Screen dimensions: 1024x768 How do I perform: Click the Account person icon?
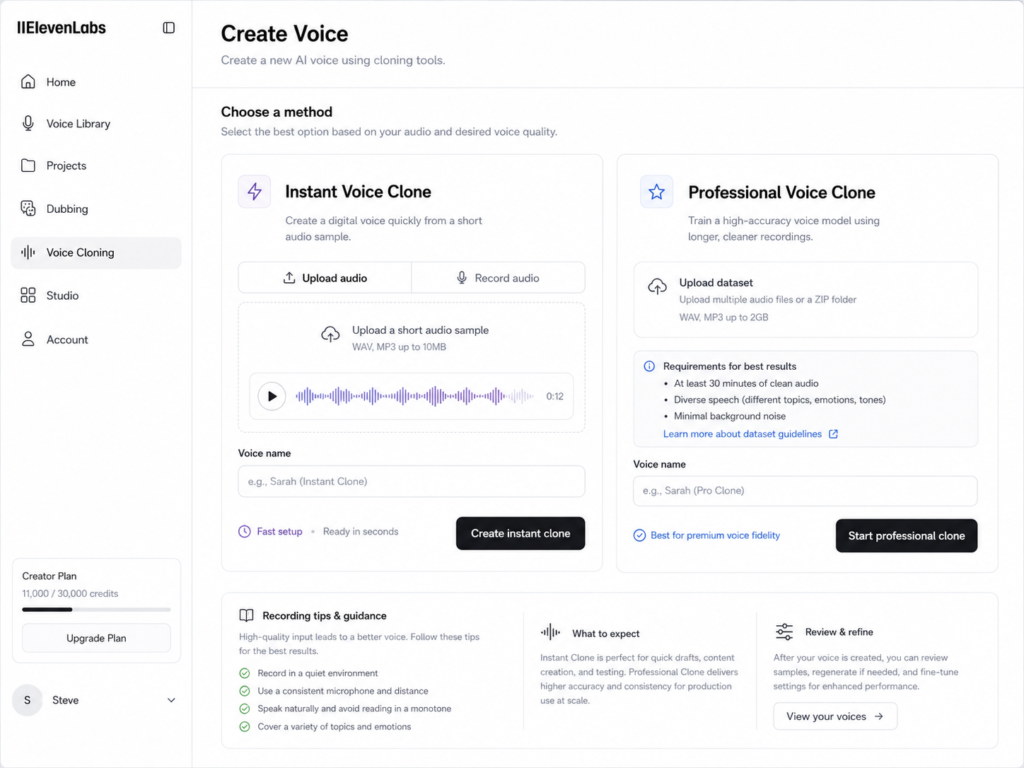point(28,339)
